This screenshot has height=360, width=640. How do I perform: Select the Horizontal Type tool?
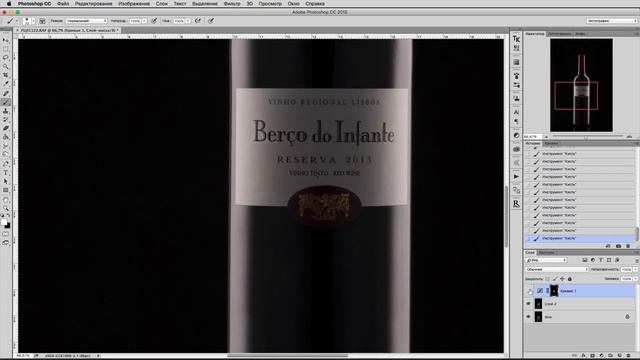(x=6, y=173)
